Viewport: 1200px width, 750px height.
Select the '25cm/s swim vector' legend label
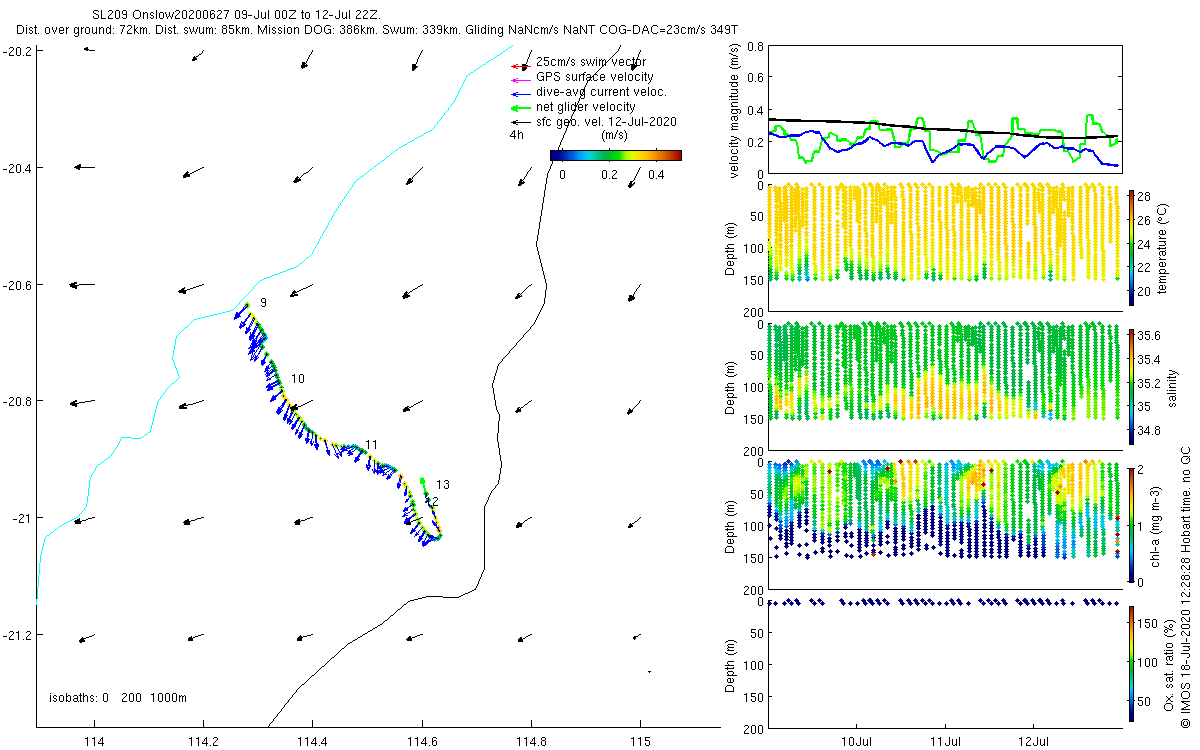pos(590,62)
